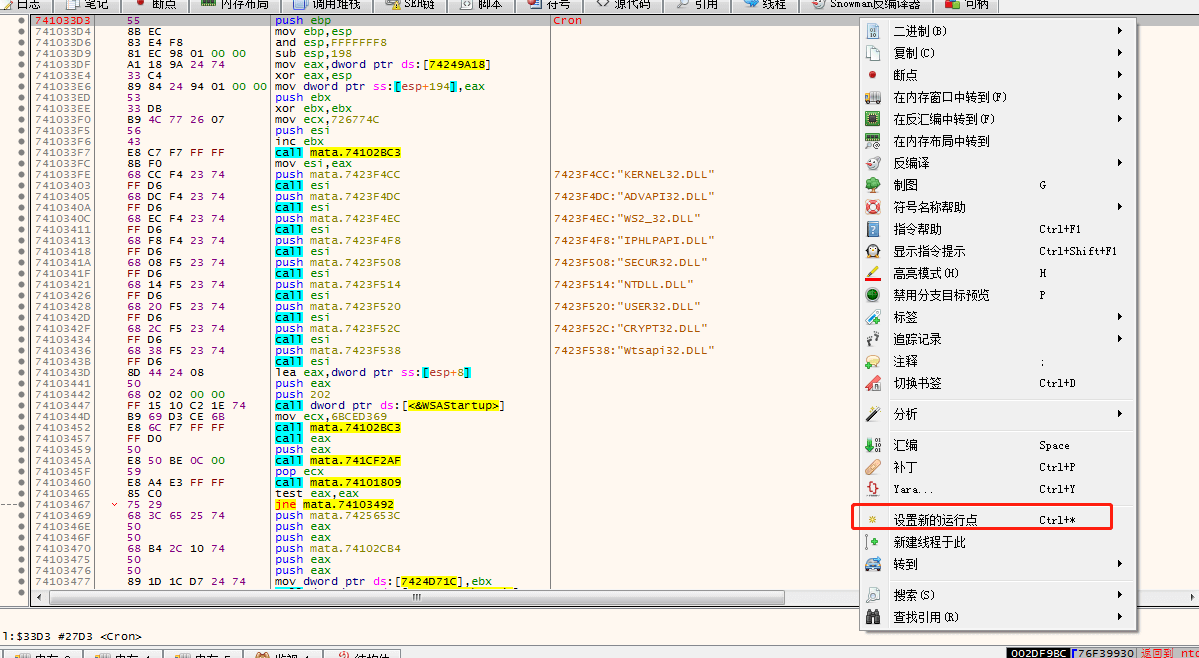Switch to the 调用堆栈 call stack tab
The height and width of the screenshot is (658, 1199).
click(327, 5)
